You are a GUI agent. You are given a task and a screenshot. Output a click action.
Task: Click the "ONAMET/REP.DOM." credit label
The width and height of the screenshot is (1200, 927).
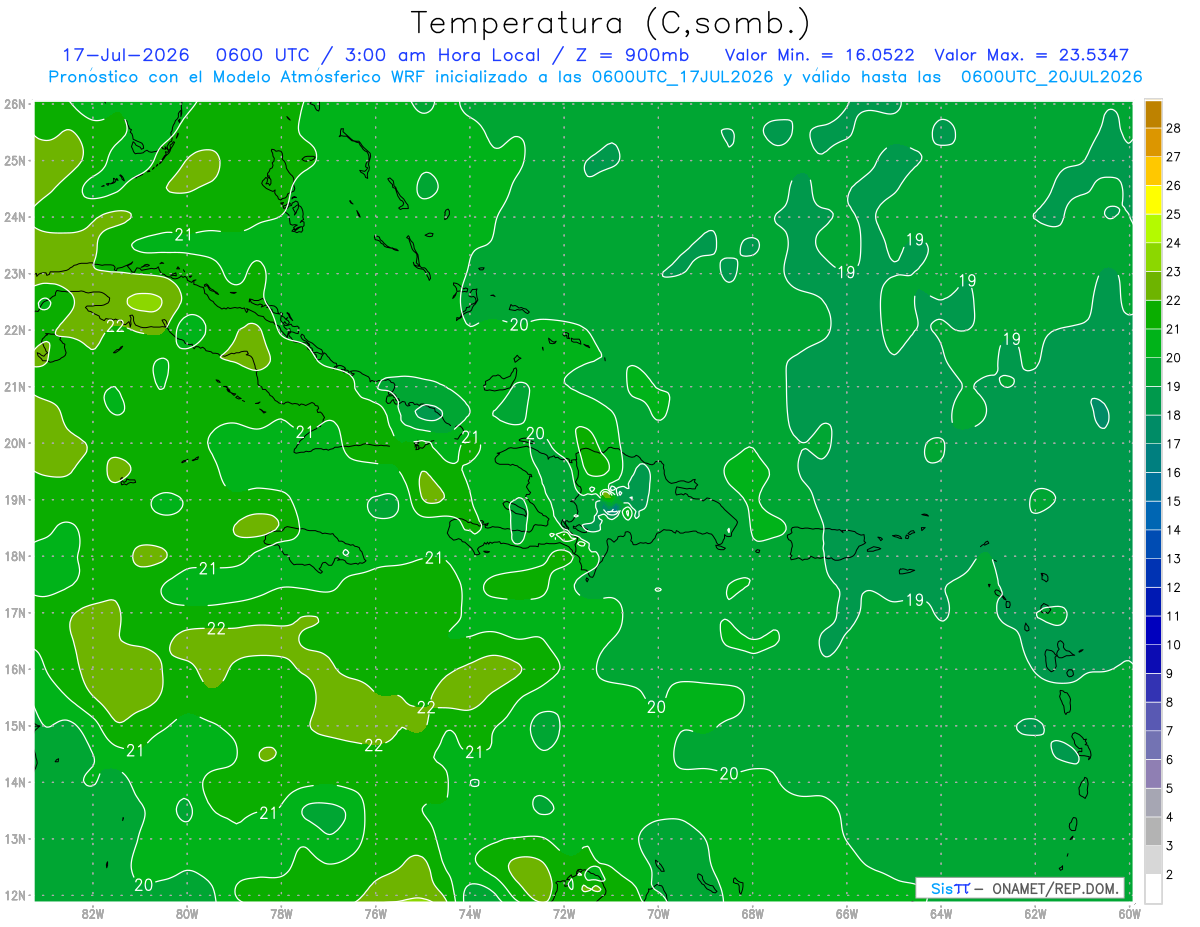pyautogui.click(x=1055, y=888)
